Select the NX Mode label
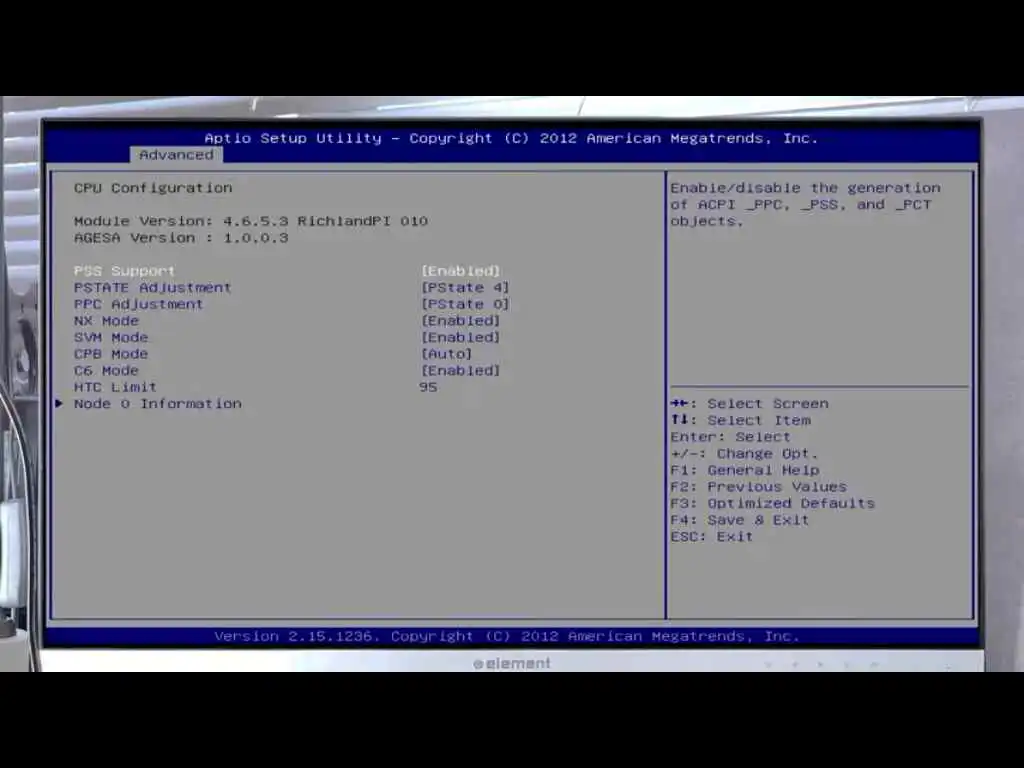This screenshot has width=1024, height=768. pyautogui.click(x=106, y=321)
